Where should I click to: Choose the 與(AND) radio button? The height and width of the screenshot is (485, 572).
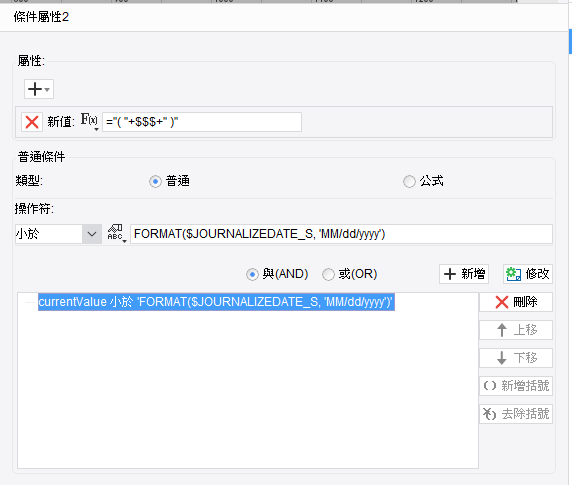point(252,274)
